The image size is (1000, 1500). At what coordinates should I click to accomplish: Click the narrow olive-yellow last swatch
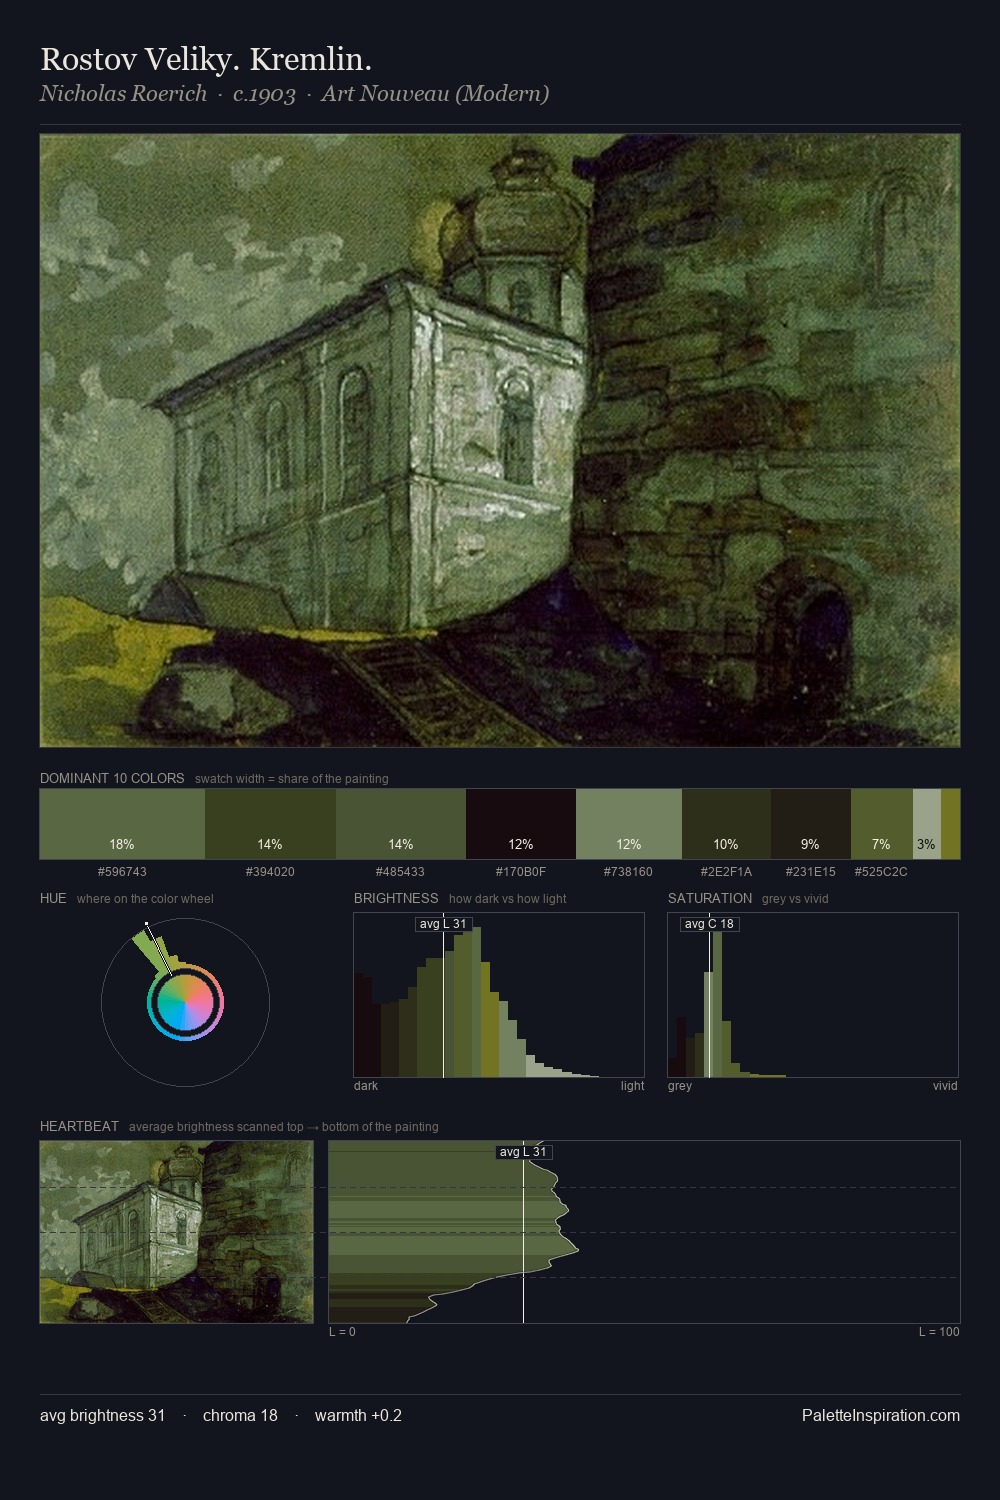(950, 824)
